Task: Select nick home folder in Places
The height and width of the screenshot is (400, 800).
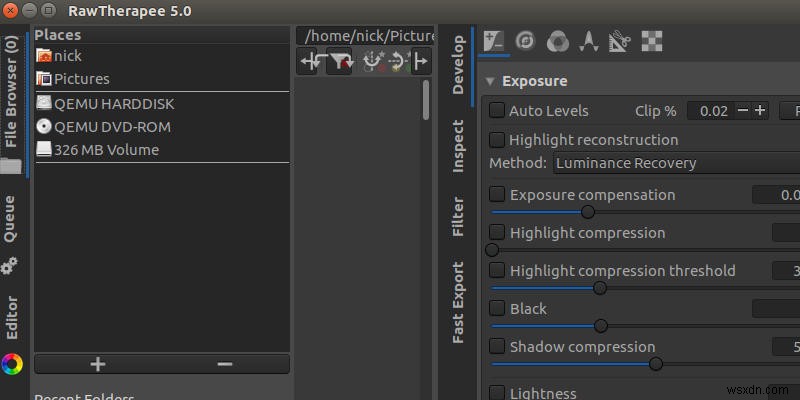Action: (162, 56)
